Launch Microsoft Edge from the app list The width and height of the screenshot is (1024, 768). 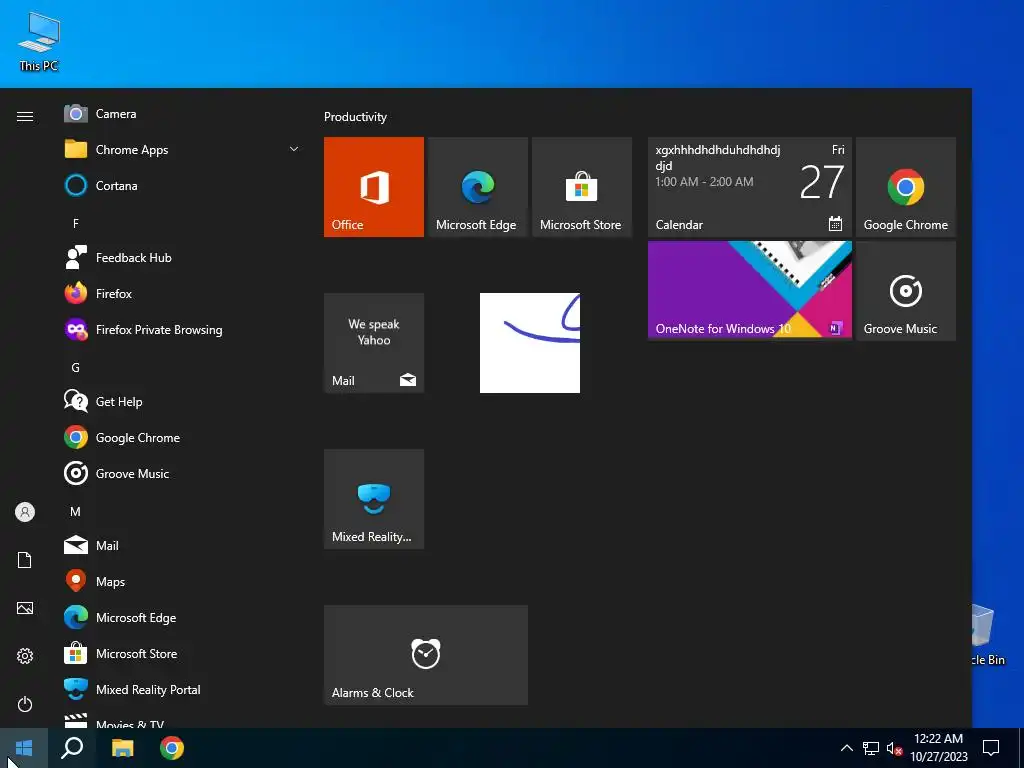click(183, 618)
